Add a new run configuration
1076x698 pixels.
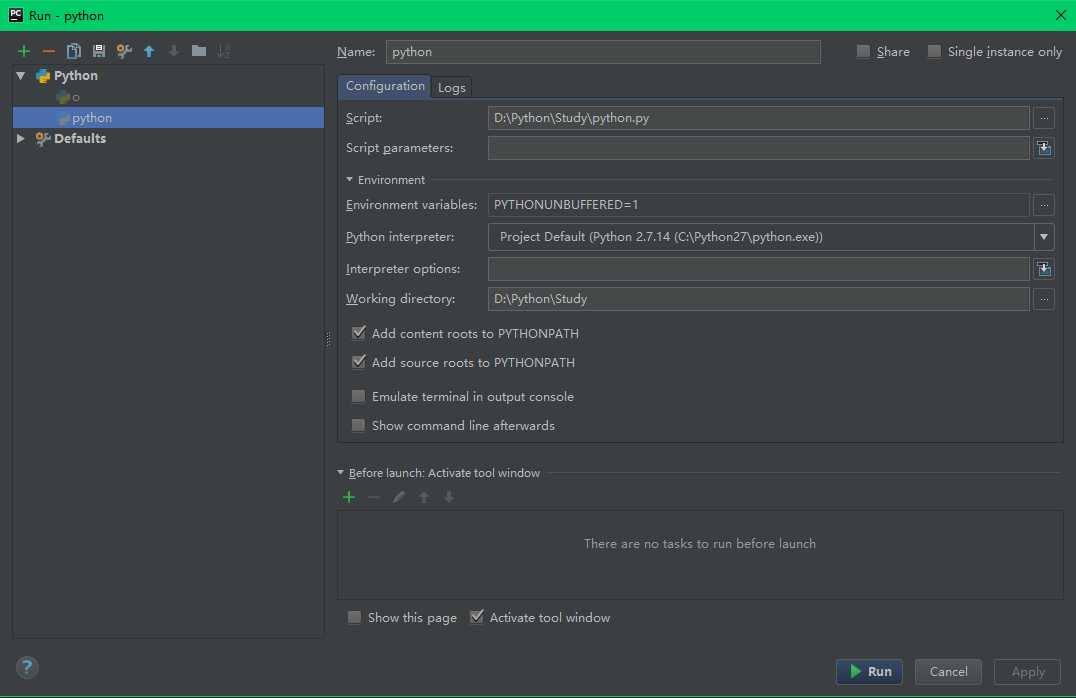click(x=24, y=51)
